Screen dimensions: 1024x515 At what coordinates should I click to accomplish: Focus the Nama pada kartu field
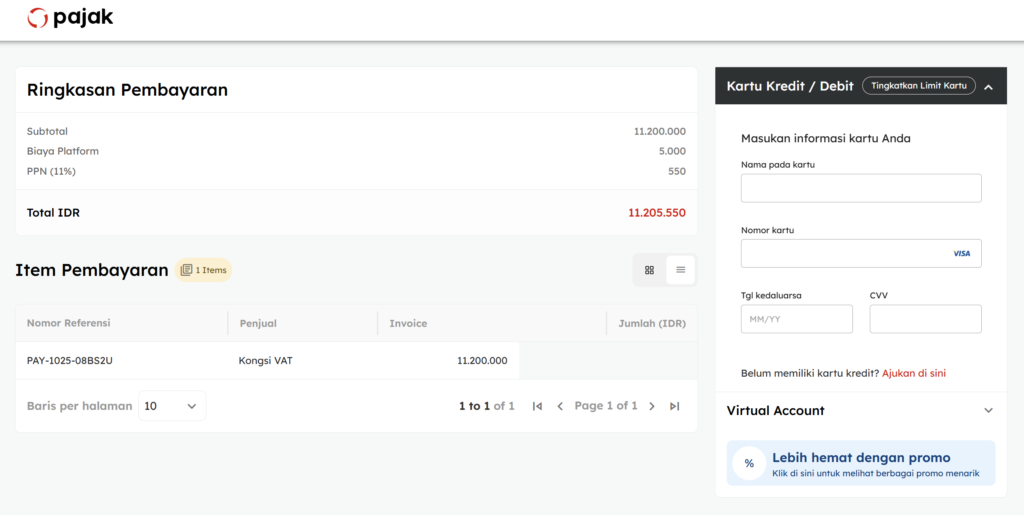coord(860,188)
